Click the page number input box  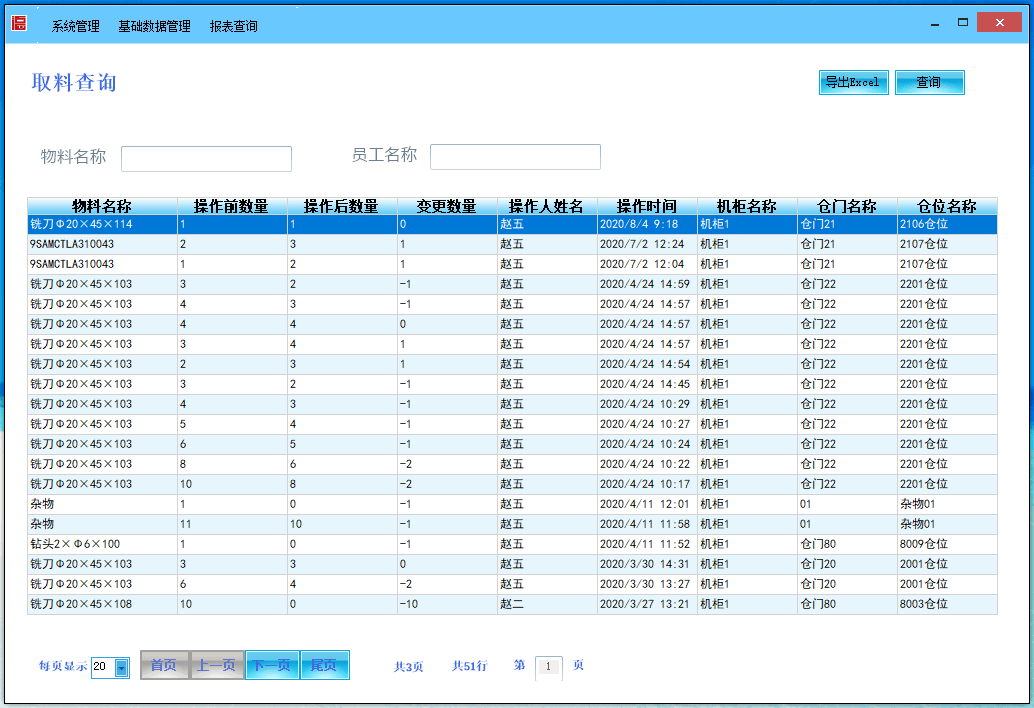pos(549,667)
